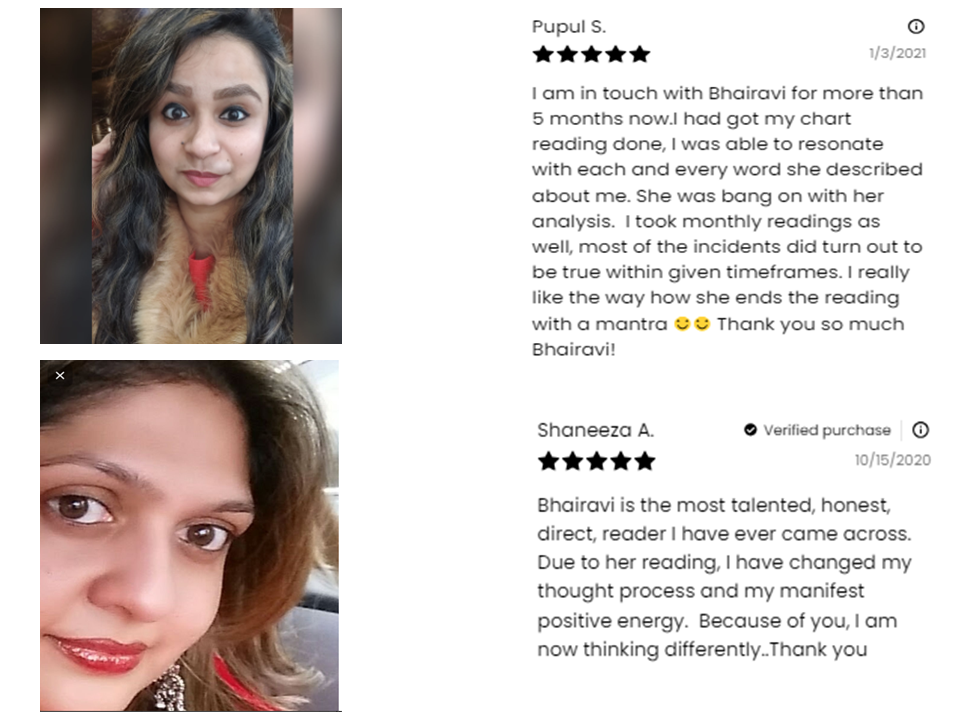This screenshot has height=720, width=960.
Task: Click the review date 10/15/2020
Action: (x=893, y=460)
